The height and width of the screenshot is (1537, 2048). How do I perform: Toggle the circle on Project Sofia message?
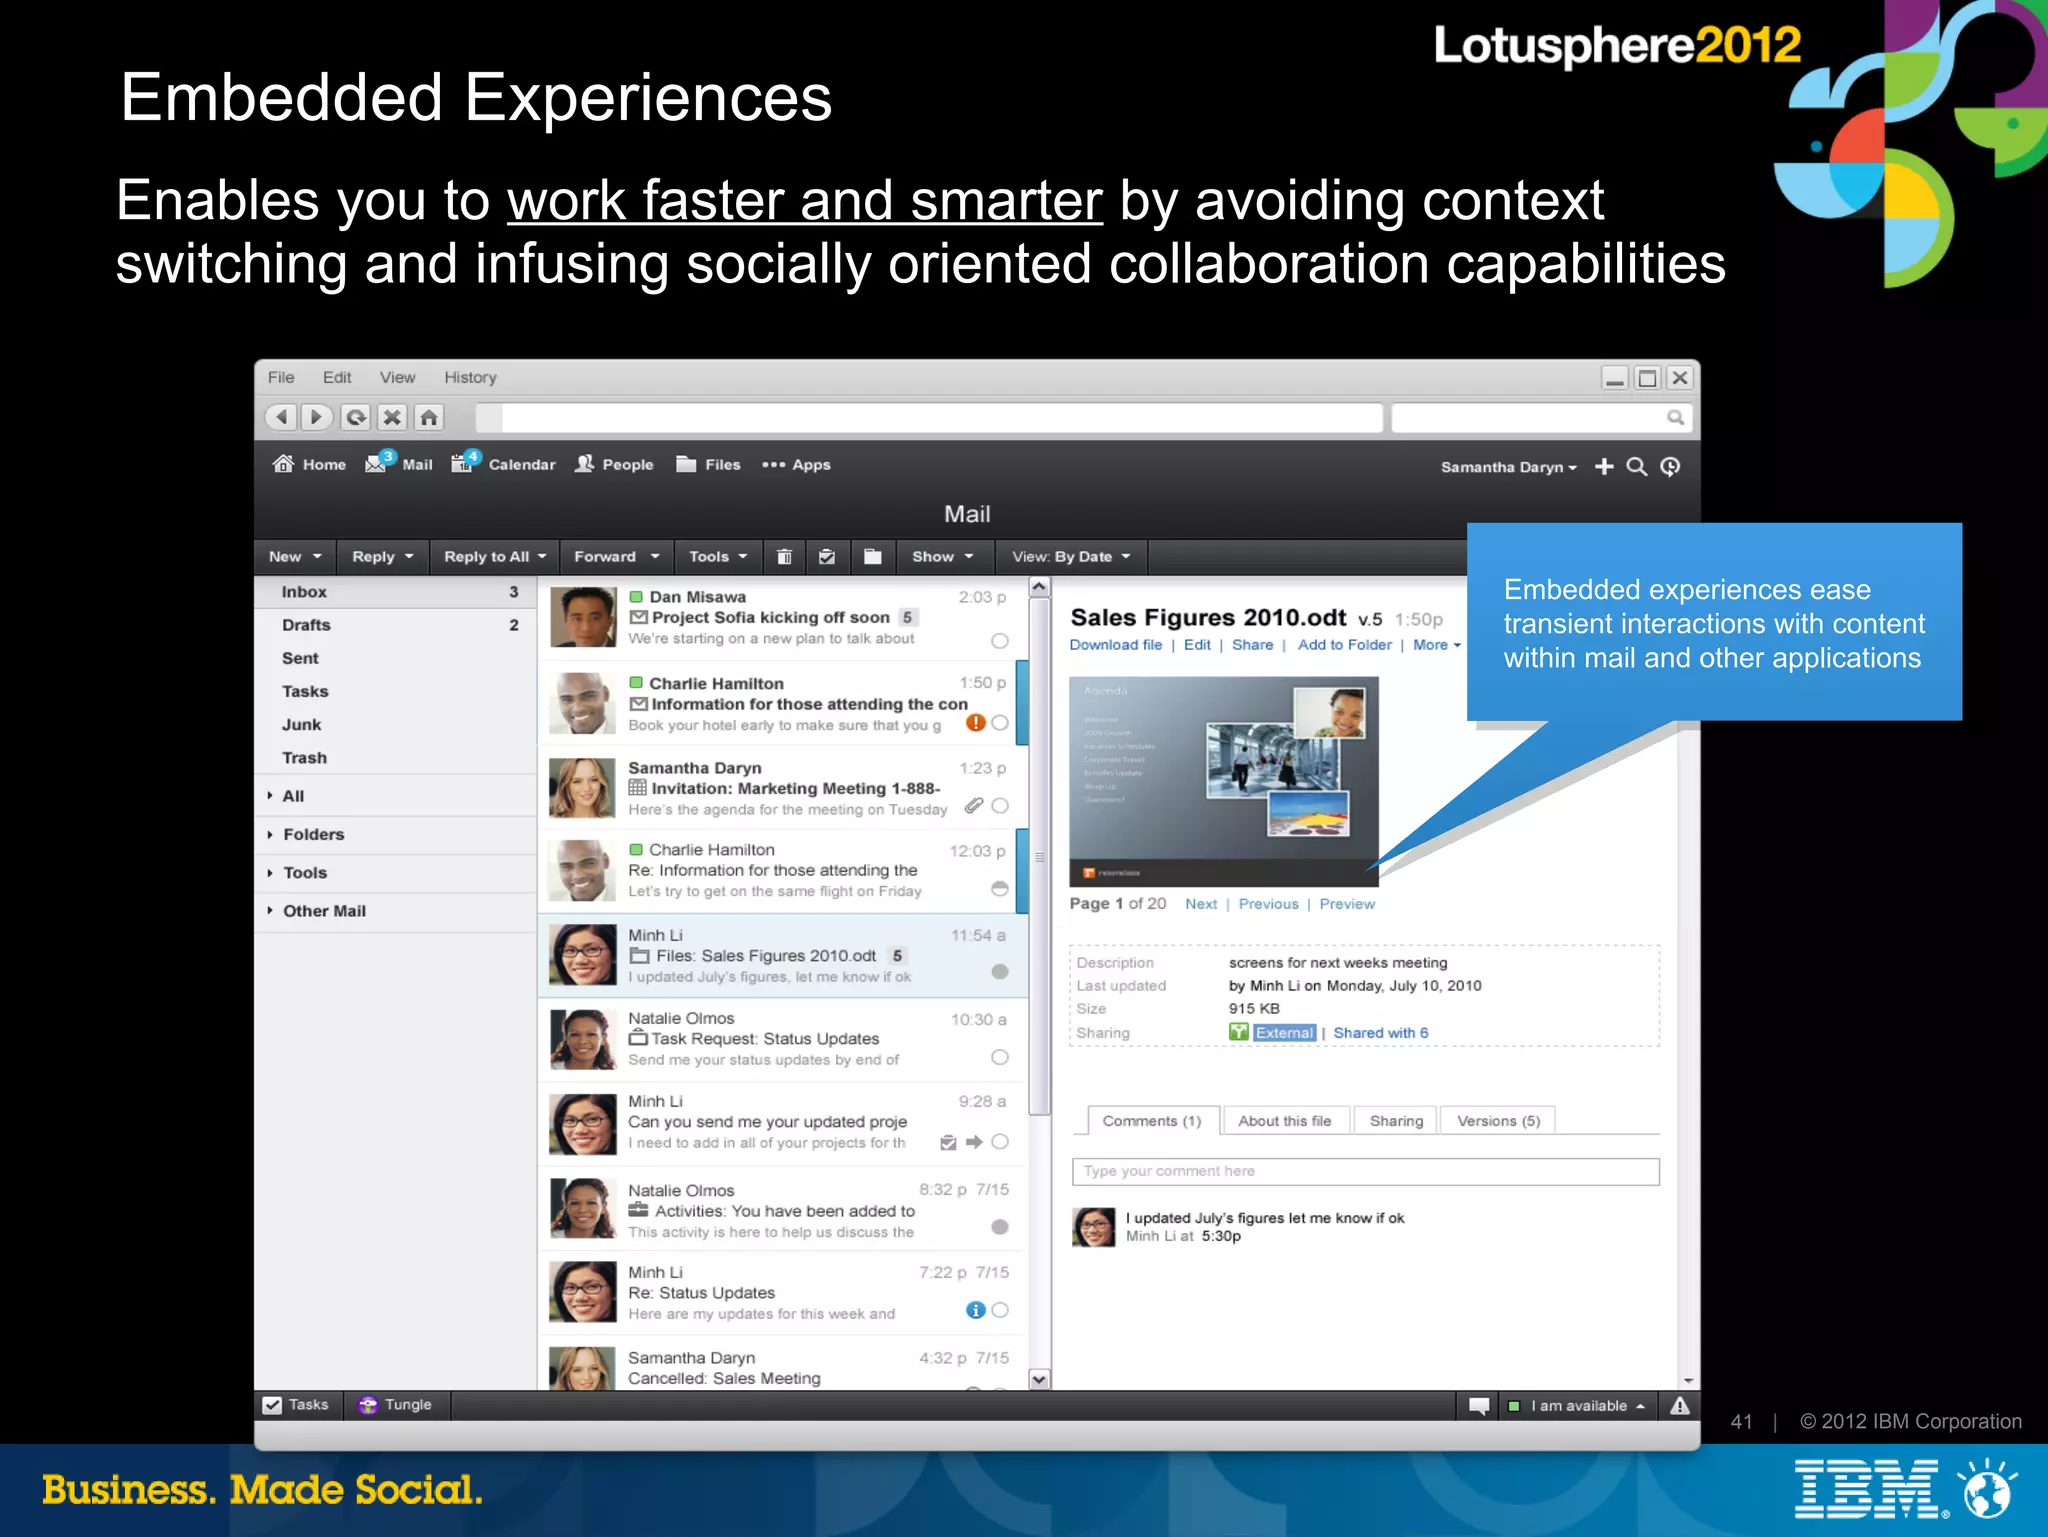1000,640
